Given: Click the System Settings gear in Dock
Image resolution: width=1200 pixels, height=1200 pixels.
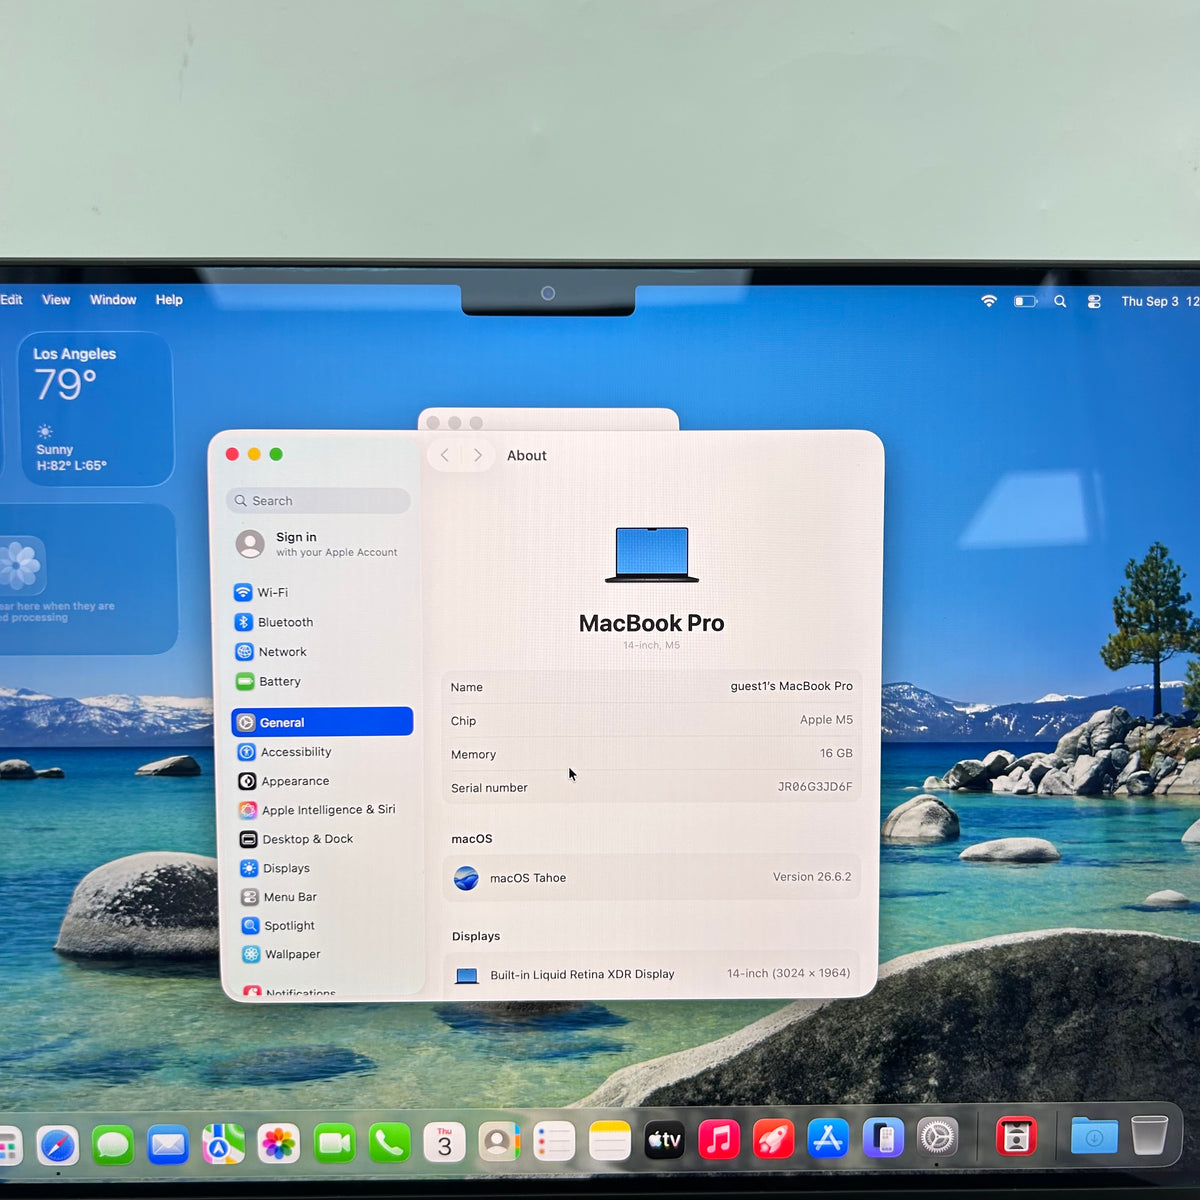Looking at the screenshot, I should pos(938,1137).
